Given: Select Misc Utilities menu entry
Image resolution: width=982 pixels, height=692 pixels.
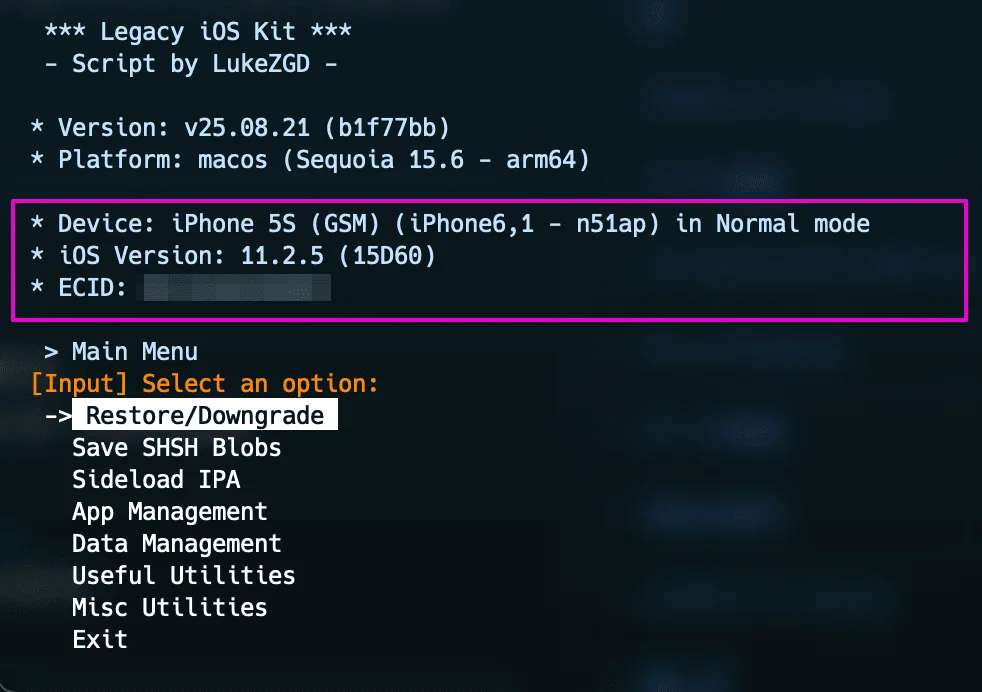Looking at the screenshot, I should 170,607.
